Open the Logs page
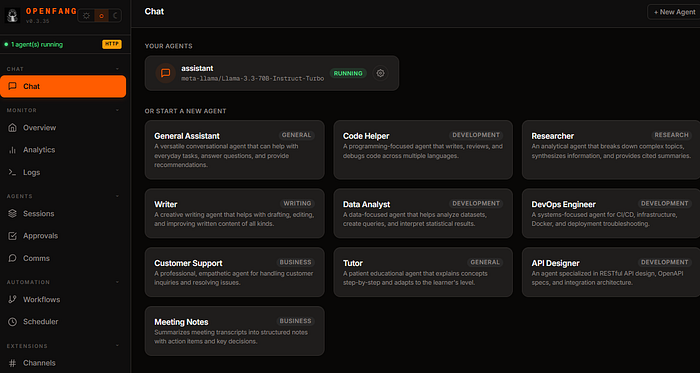The image size is (700, 373). pos(63,172)
